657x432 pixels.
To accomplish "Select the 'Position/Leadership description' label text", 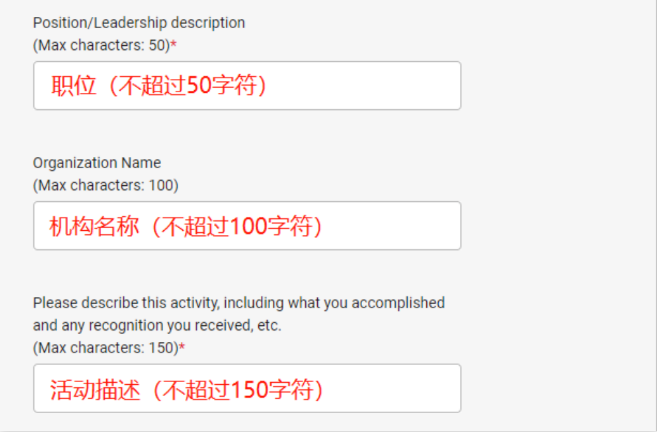I will pyautogui.click(x=139, y=23).
